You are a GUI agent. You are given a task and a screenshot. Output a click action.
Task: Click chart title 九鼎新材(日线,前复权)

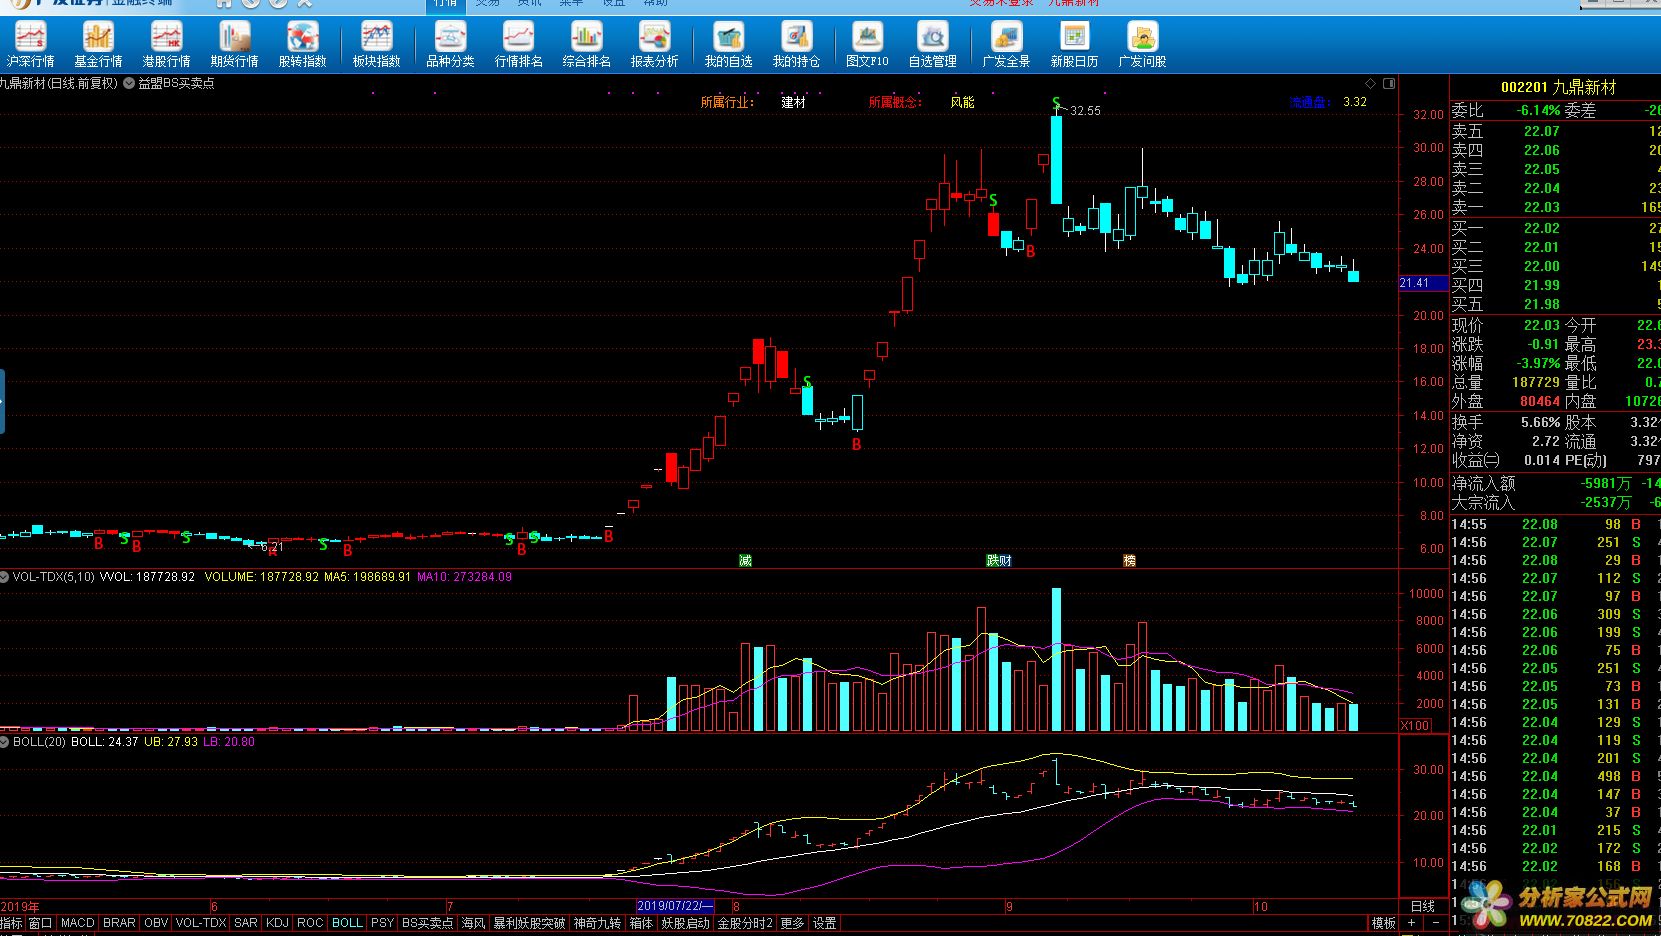click(59, 83)
